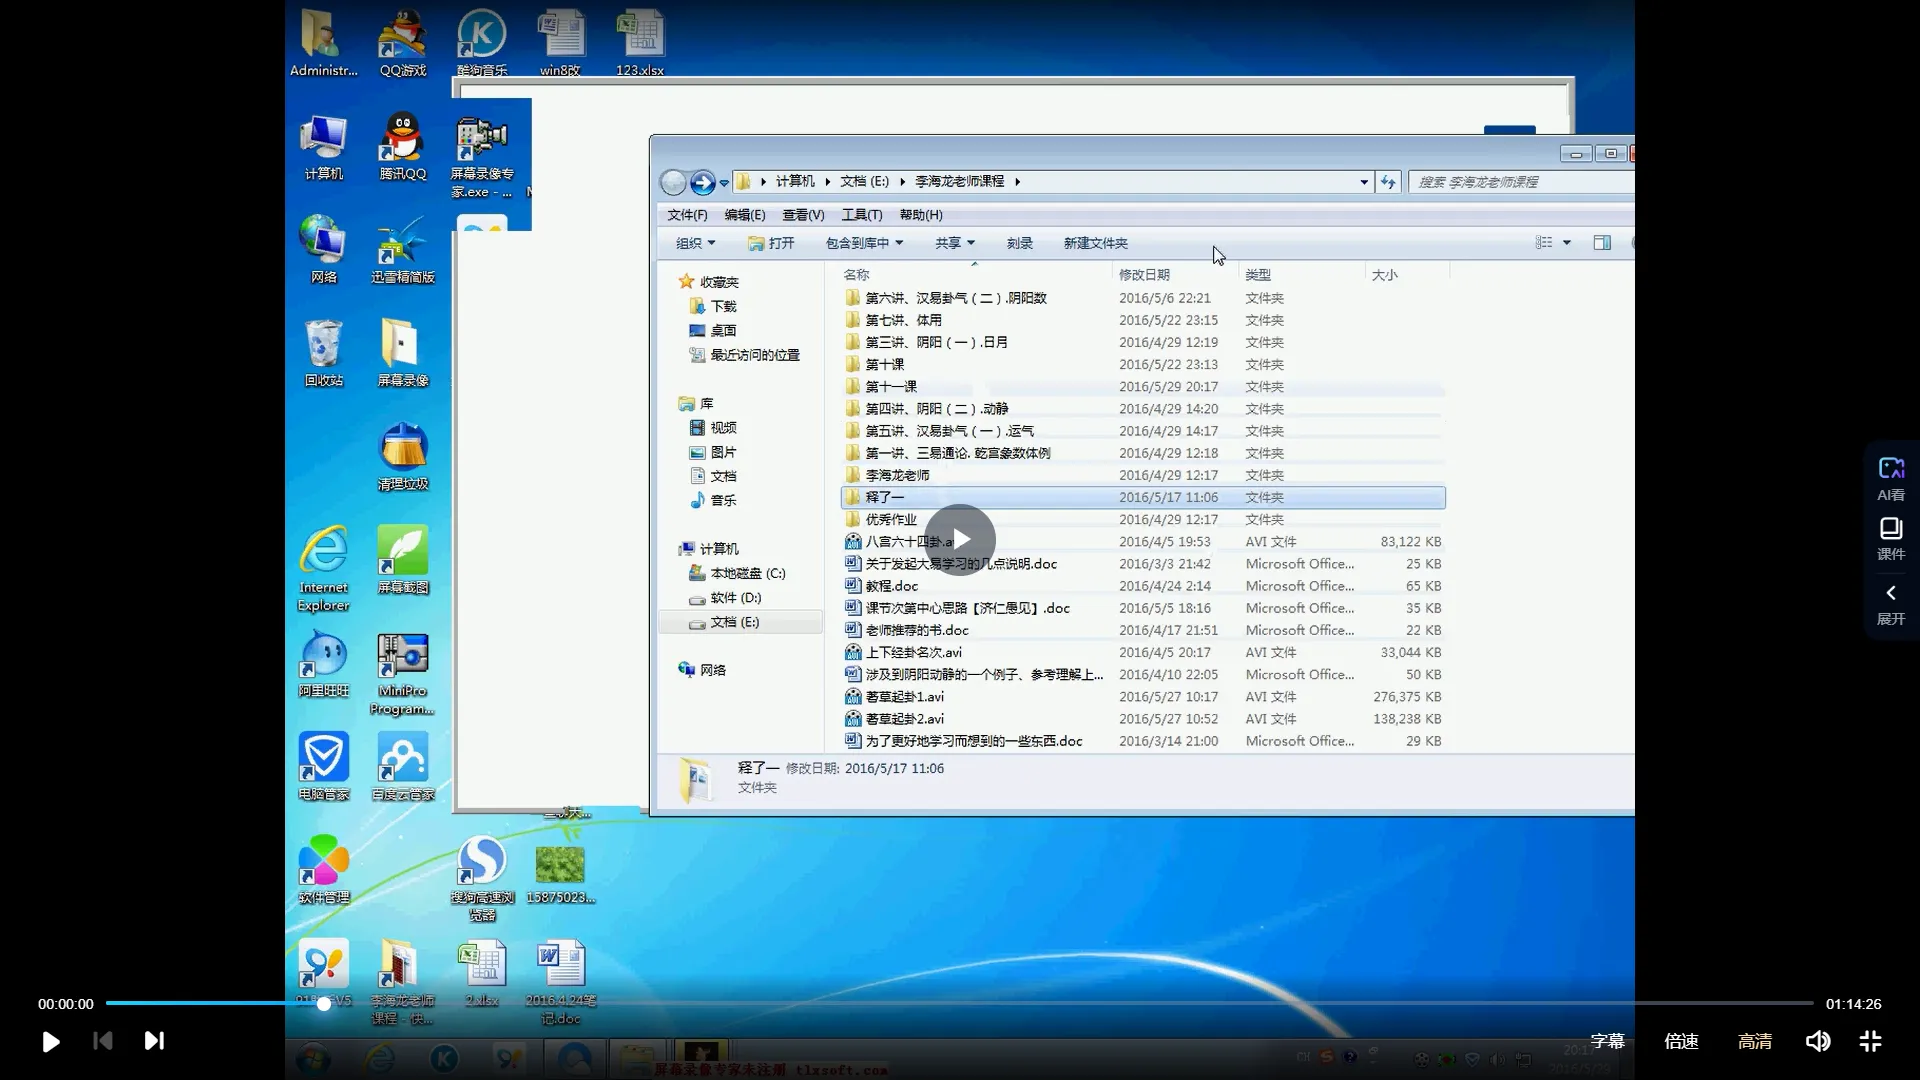This screenshot has width=1920, height=1080.
Task: Open the view options dropdown arrow
Action: [1567, 243]
